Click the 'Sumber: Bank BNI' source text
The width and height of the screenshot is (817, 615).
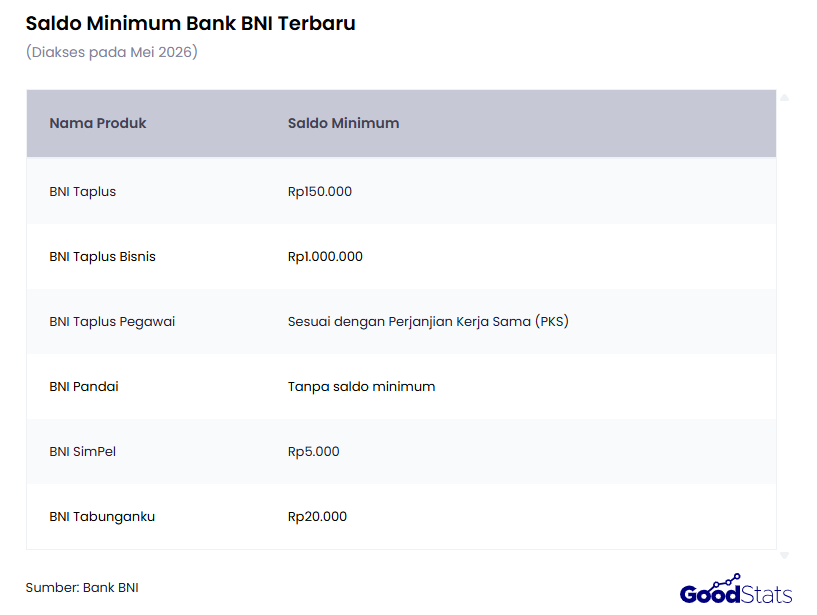tap(82, 587)
